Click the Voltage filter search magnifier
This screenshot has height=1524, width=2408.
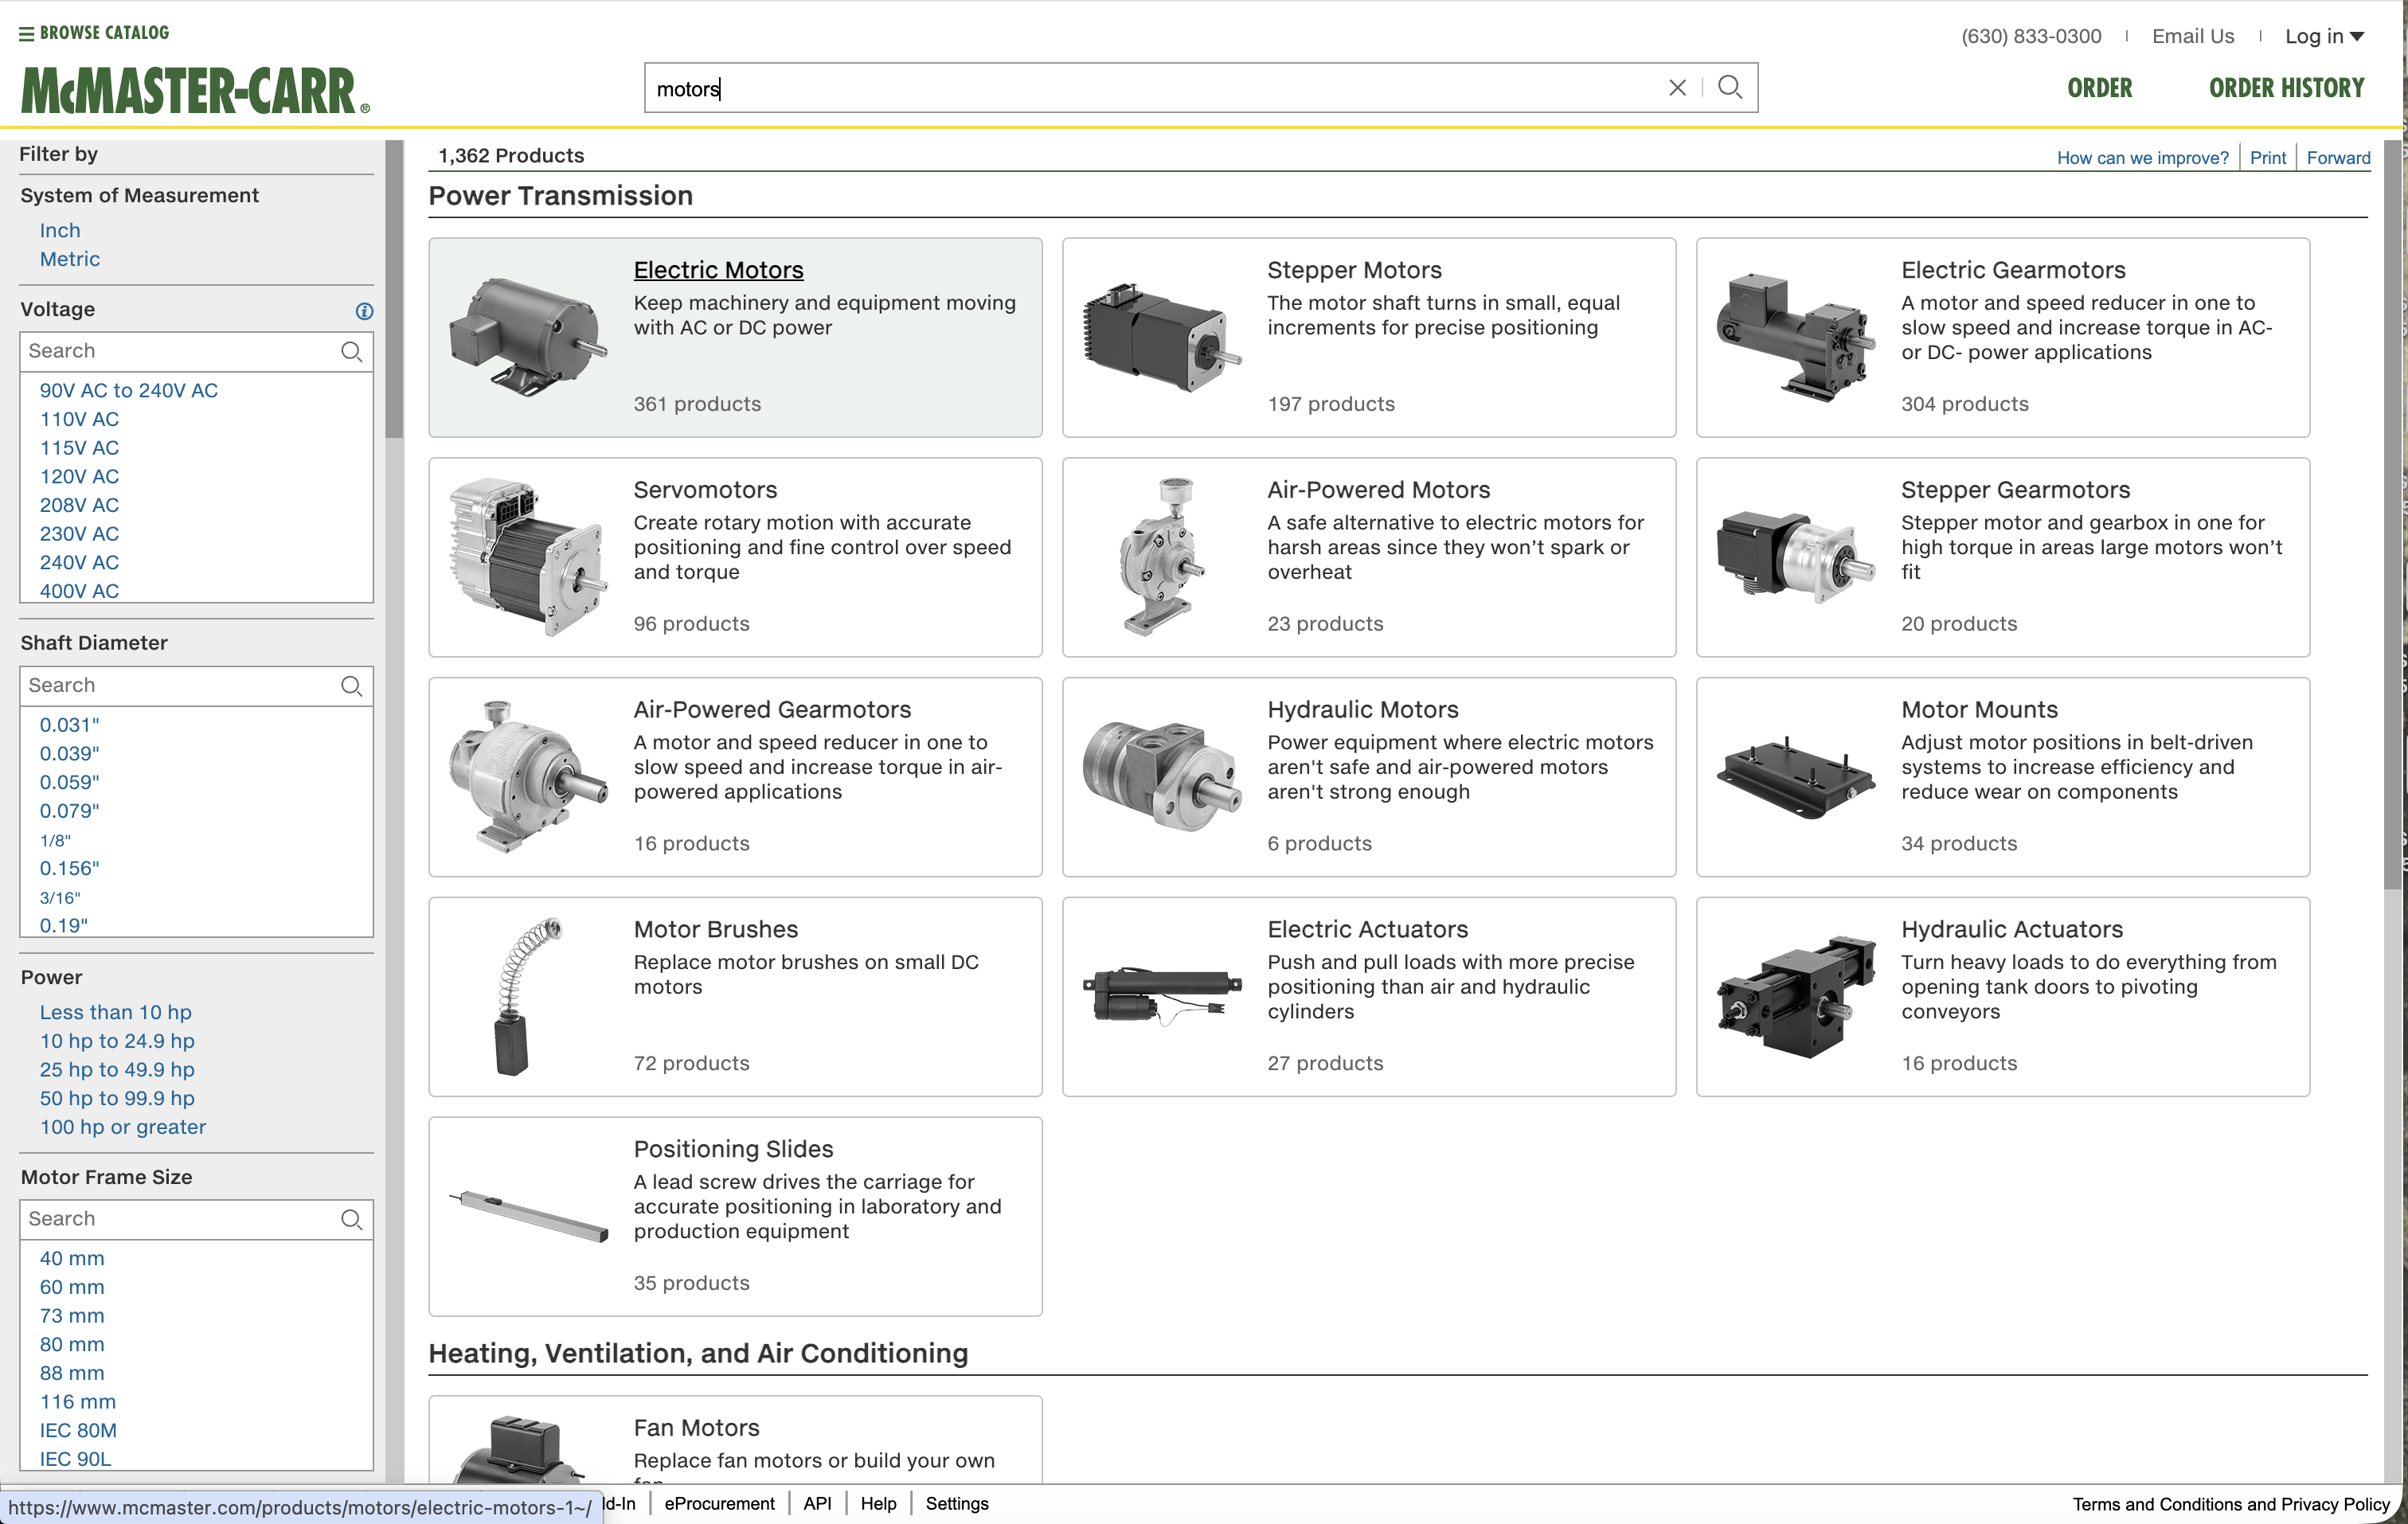(352, 352)
